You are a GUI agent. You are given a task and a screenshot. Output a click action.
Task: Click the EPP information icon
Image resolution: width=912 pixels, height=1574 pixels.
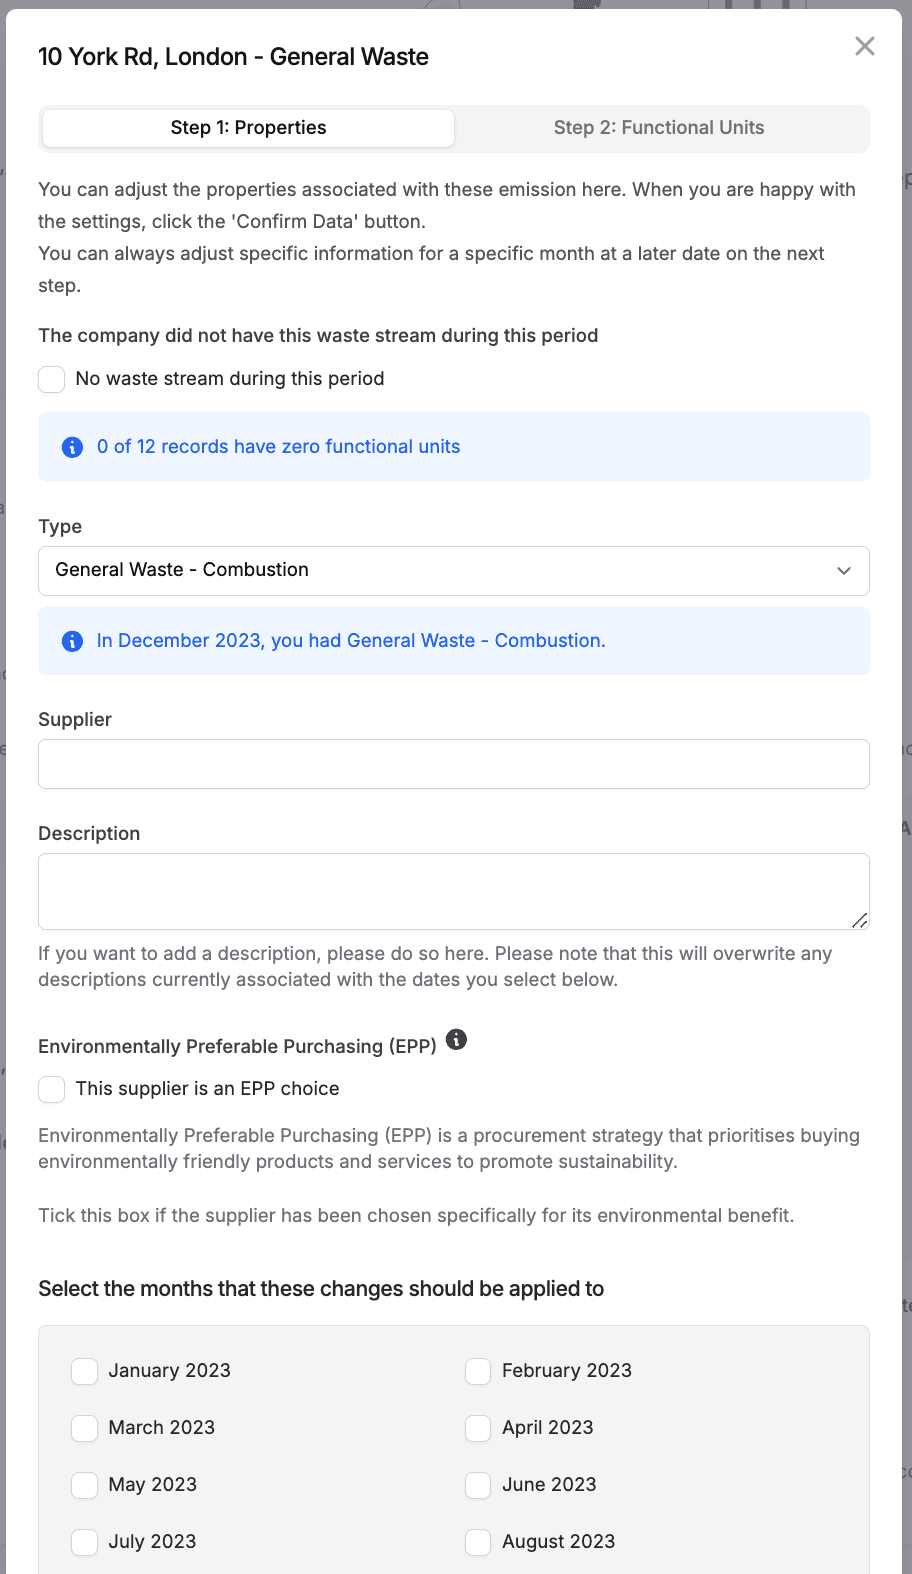(456, 1040)
